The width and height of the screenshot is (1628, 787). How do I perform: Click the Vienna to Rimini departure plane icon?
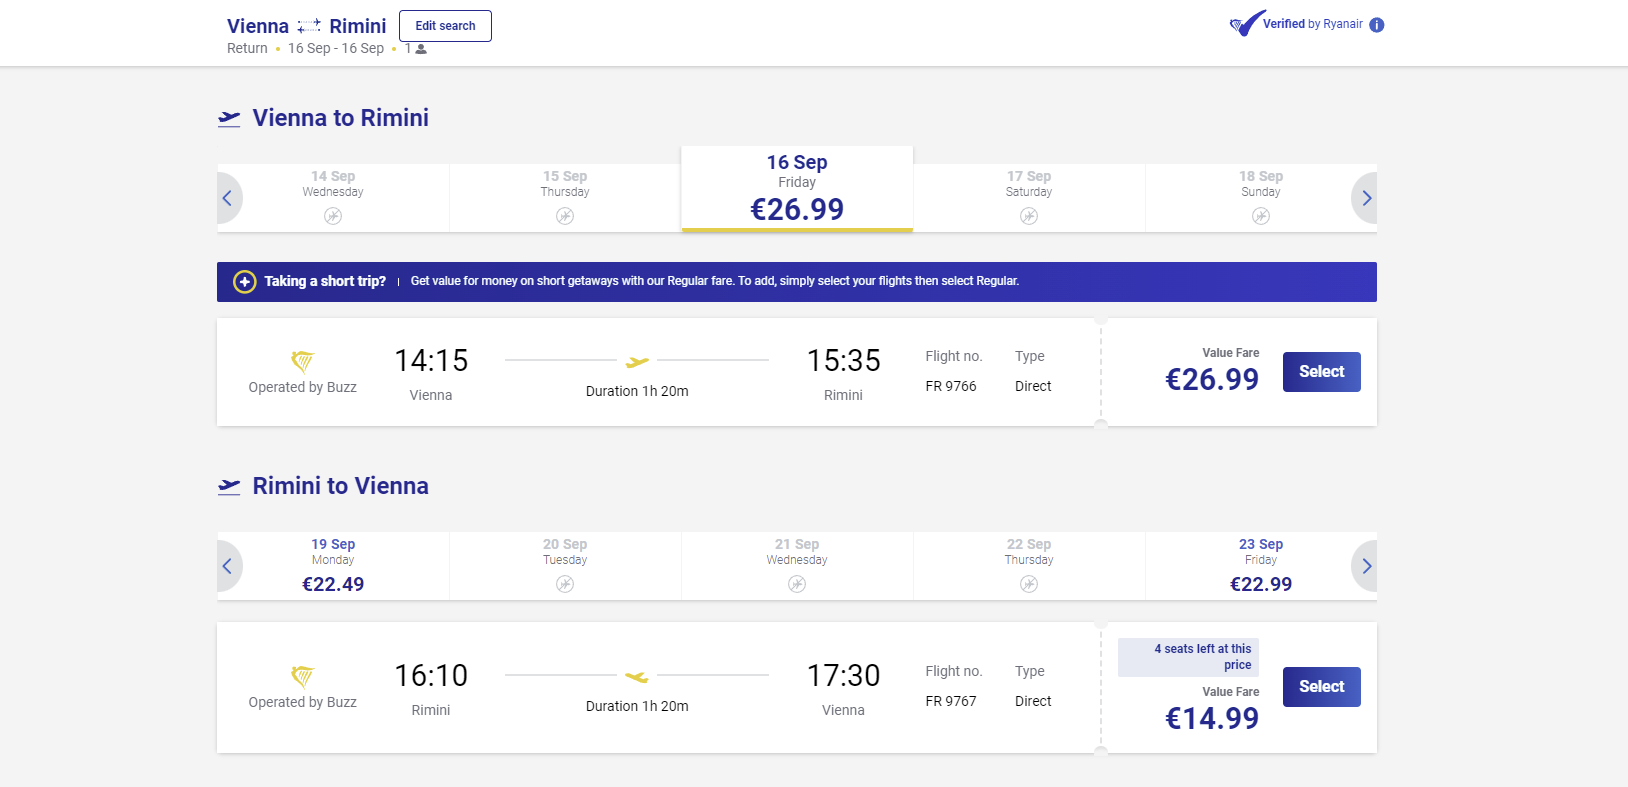point(229,119)
